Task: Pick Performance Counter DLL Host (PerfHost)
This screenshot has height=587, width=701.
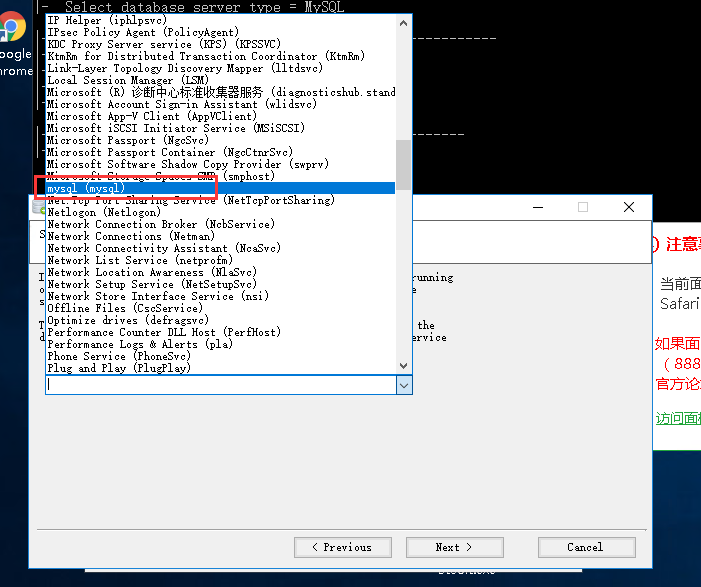Action: pyautogui.click(x=221, y=333)
